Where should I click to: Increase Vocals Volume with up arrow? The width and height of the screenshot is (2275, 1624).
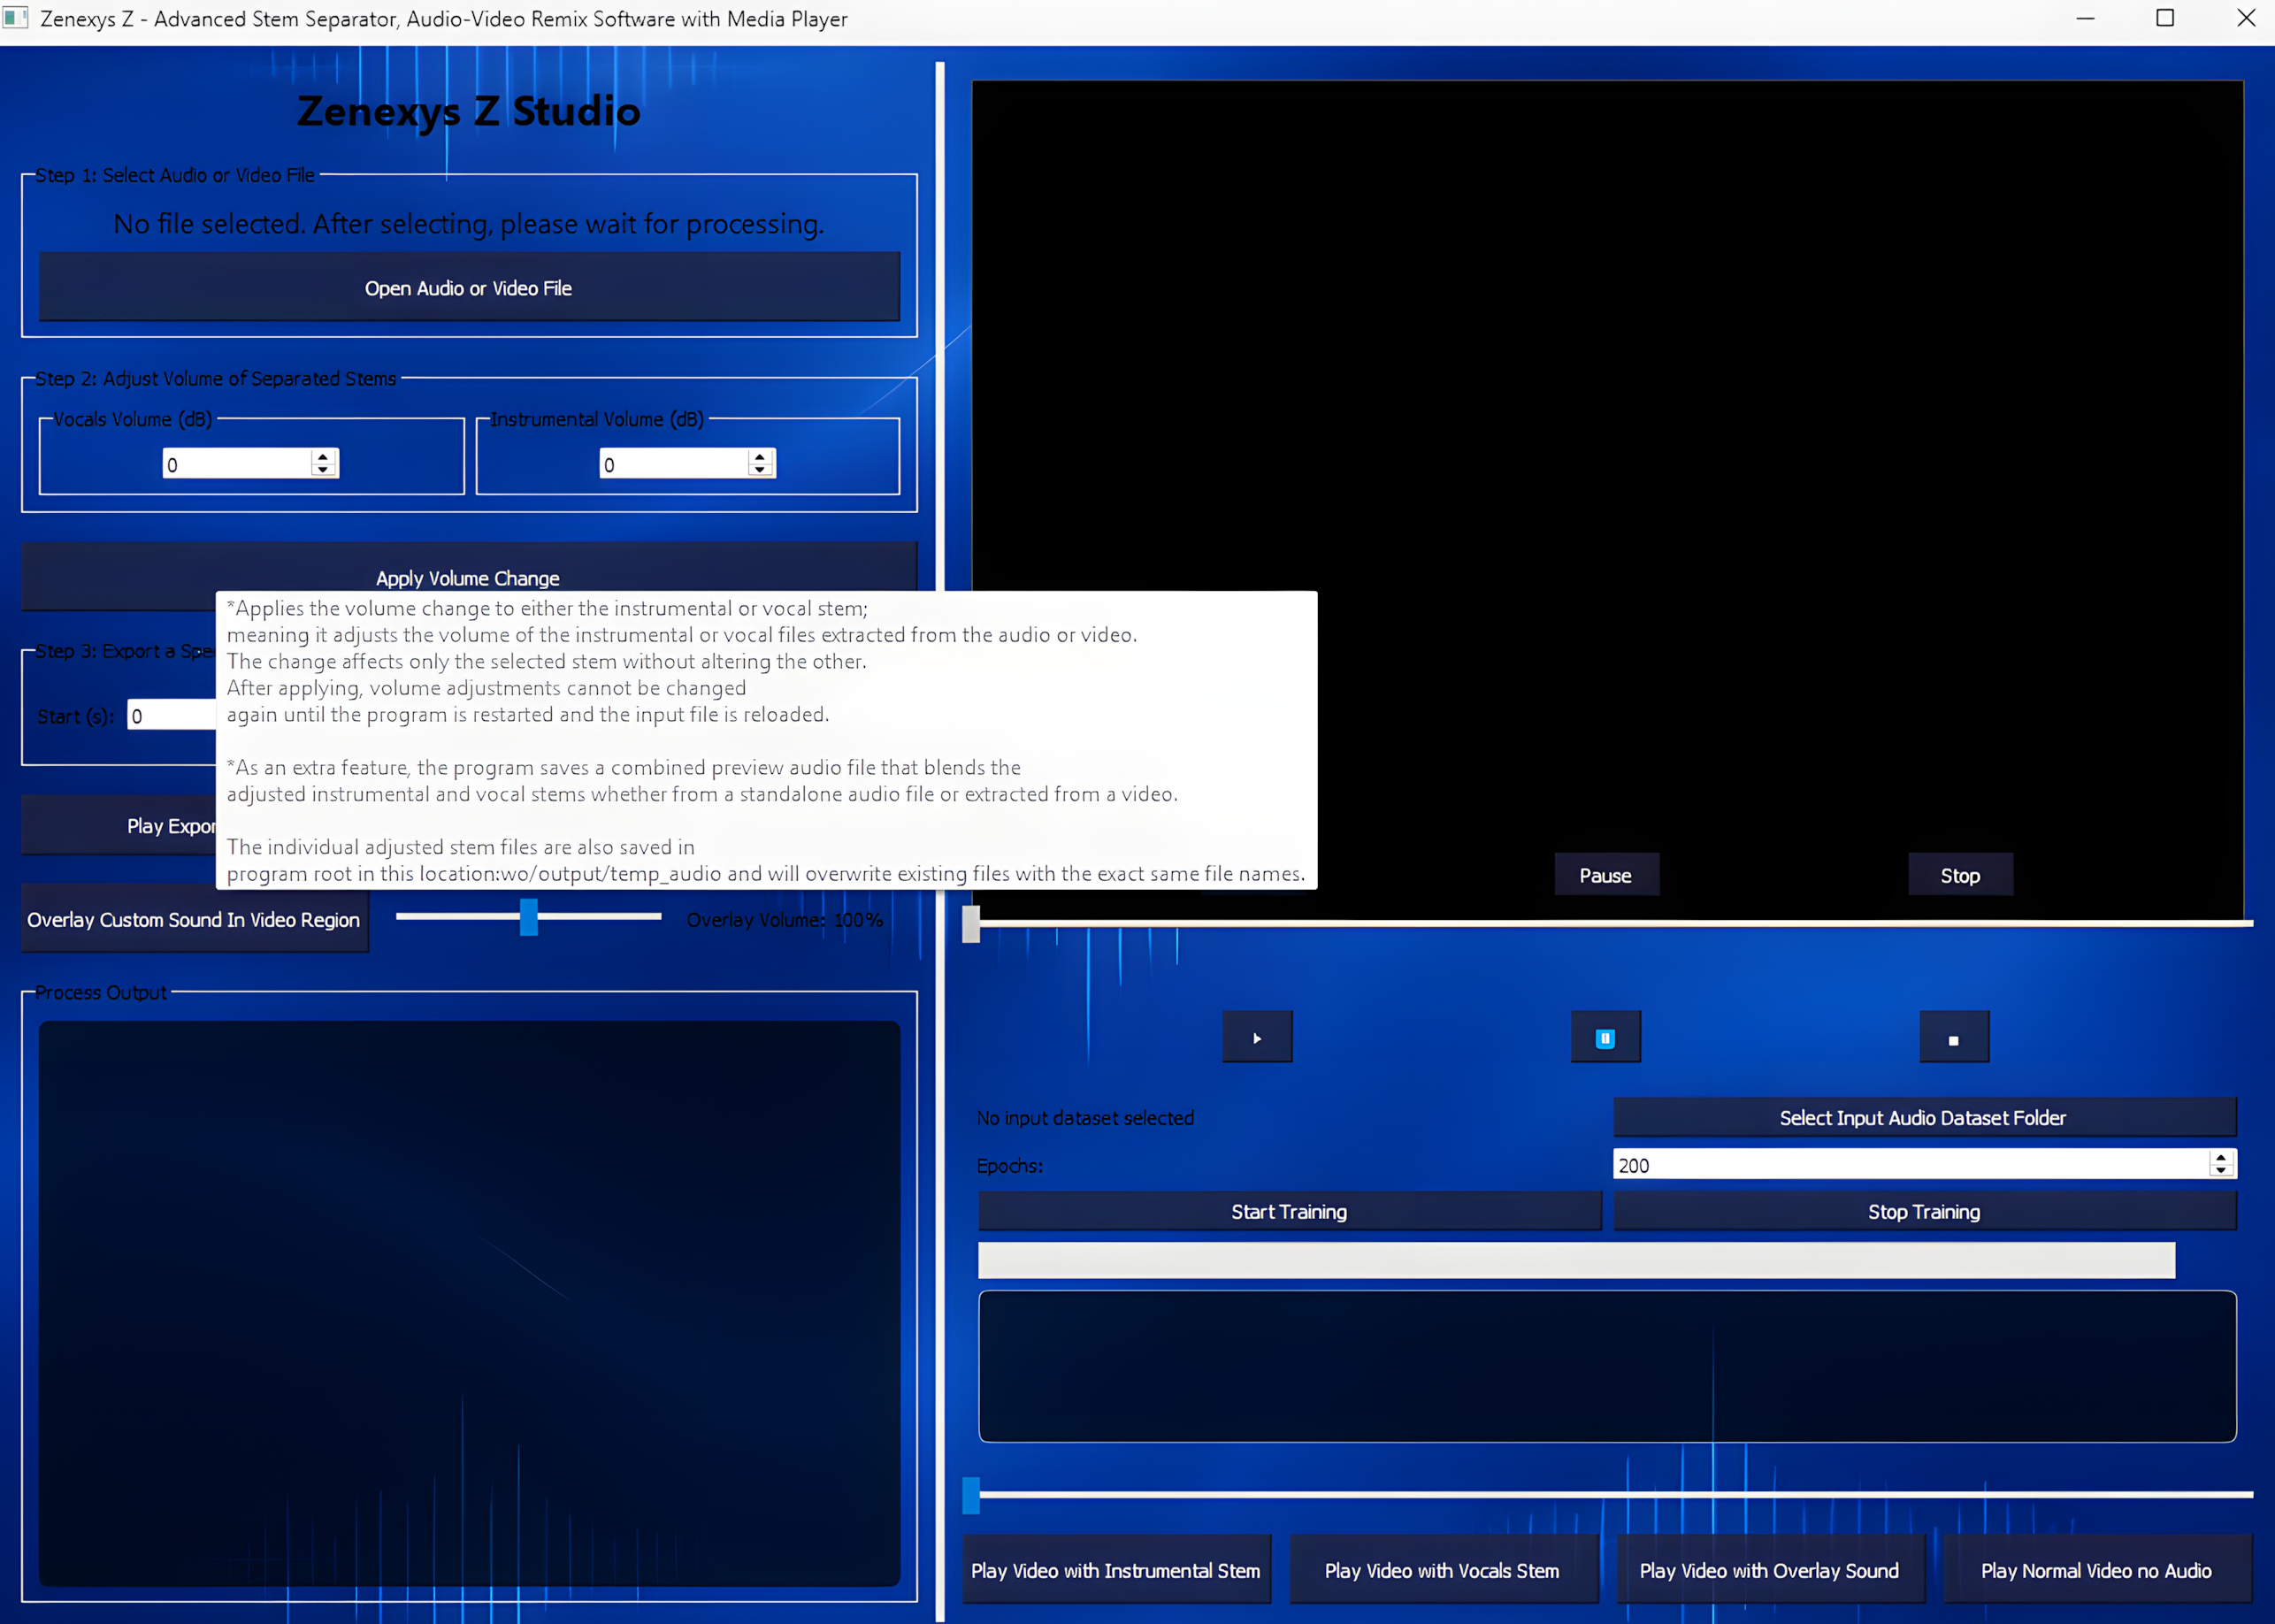tap(323, 457)
